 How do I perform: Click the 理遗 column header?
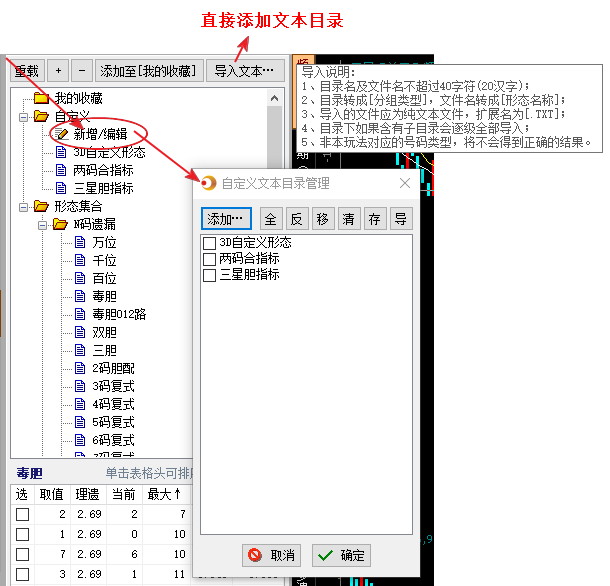coord(87,494)
